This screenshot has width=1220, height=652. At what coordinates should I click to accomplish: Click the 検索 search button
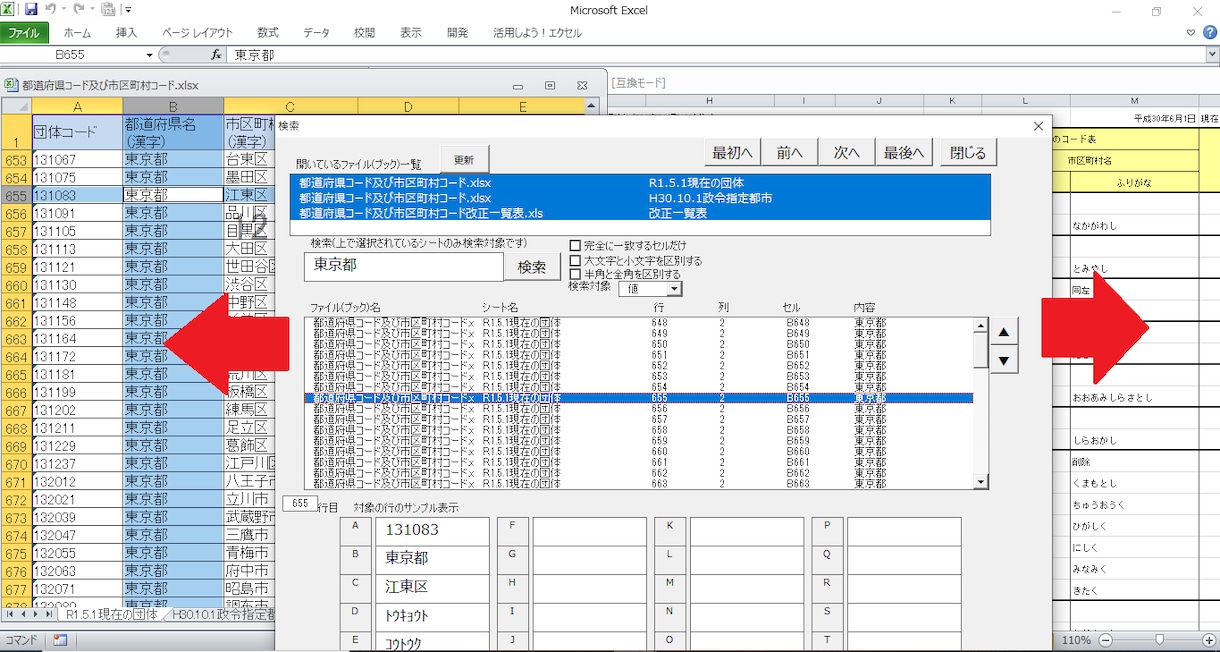(x=532, y=267)
